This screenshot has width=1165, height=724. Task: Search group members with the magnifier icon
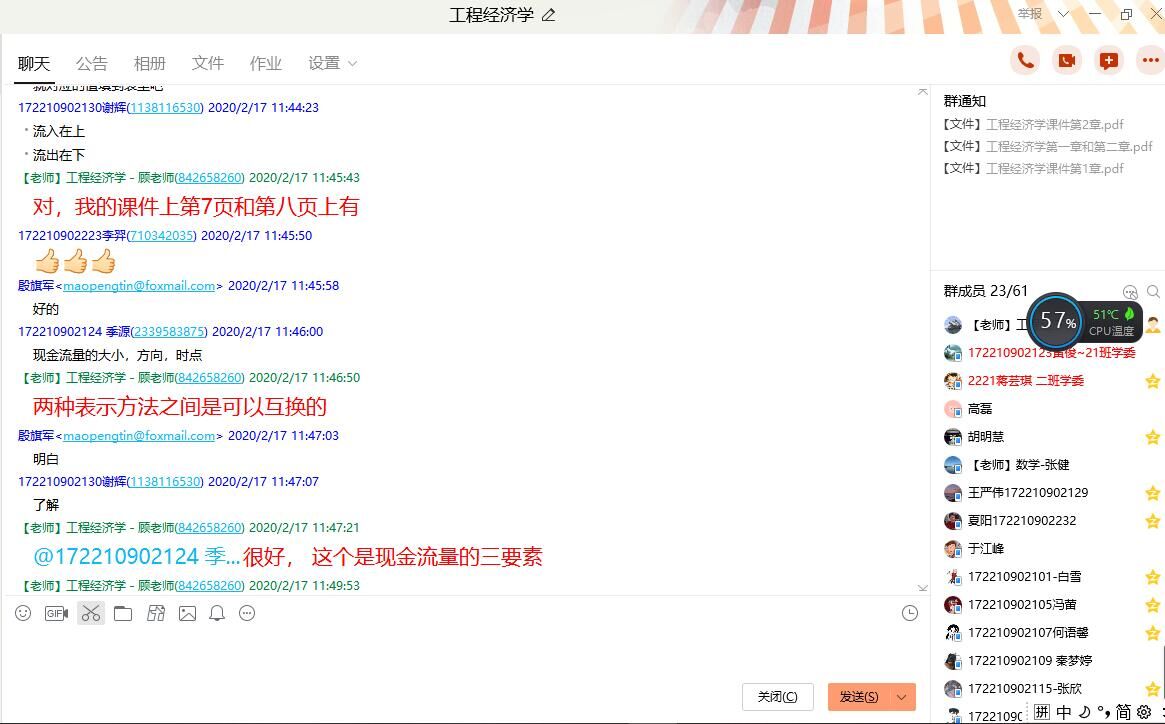[x=1153, y=292]
